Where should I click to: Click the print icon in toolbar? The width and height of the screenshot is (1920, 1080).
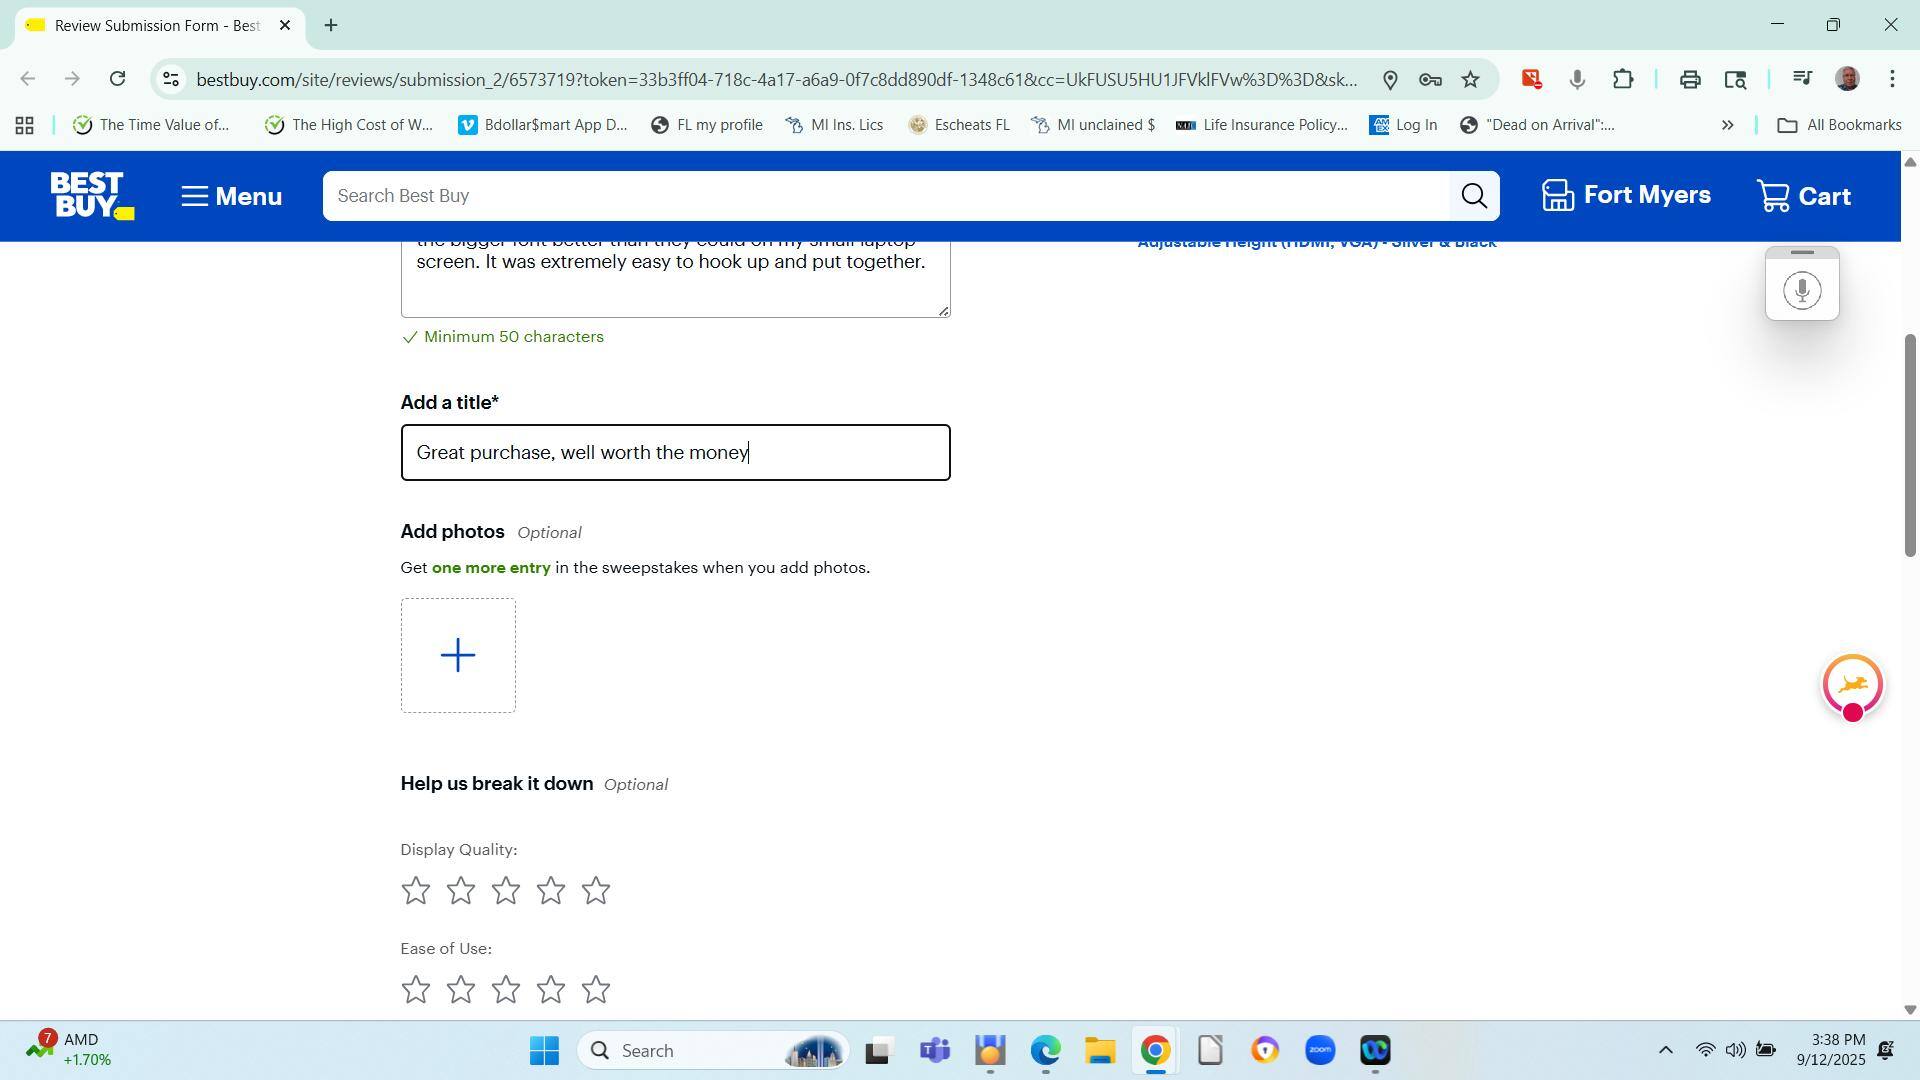[x=1690, y=80]
